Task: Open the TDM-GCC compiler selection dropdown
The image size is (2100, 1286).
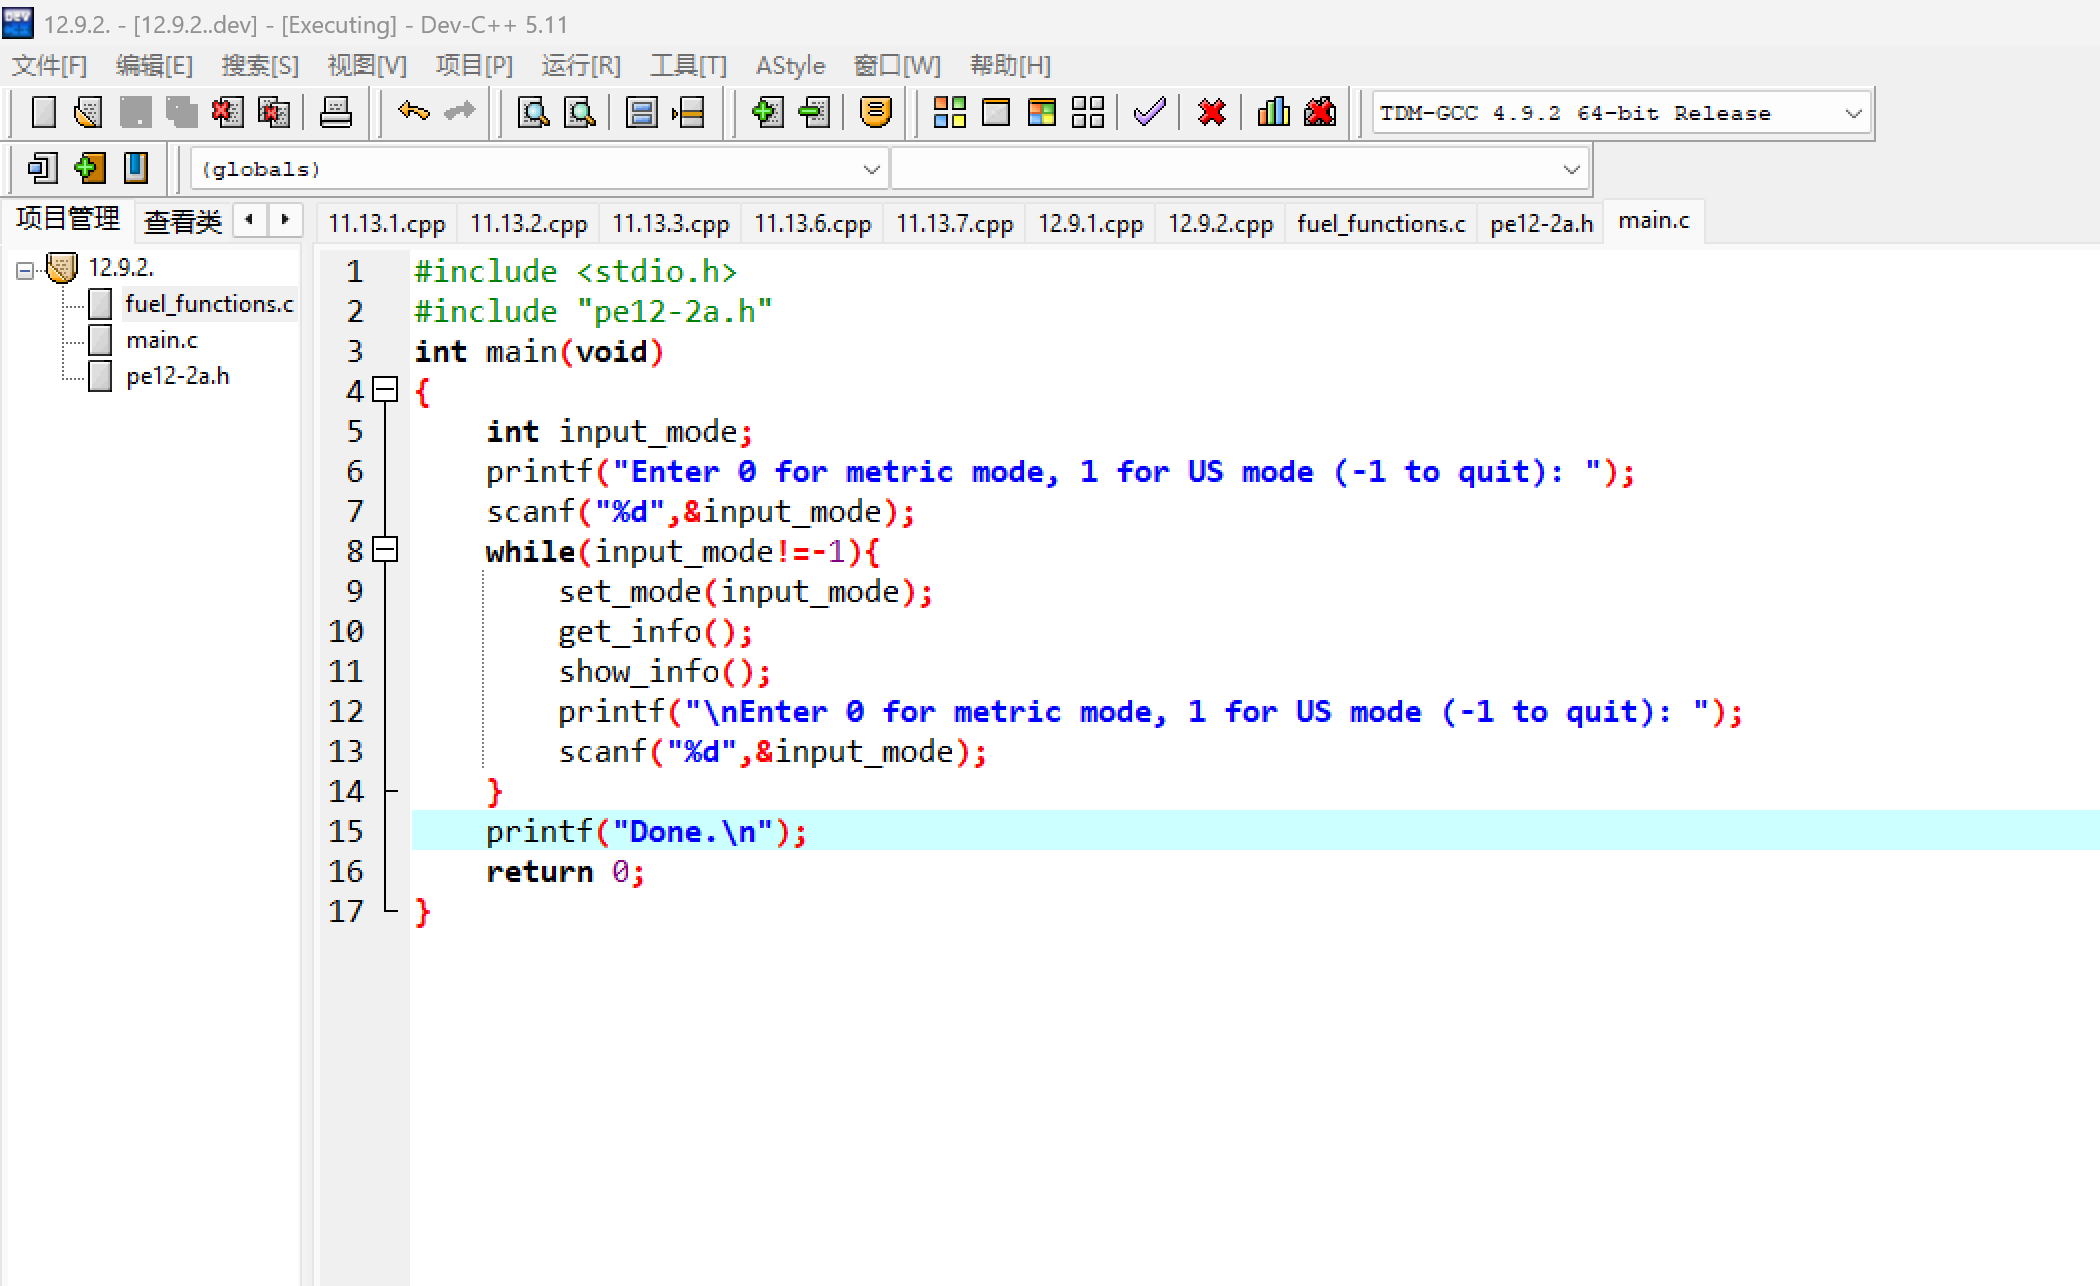Action: (1853, 113)
